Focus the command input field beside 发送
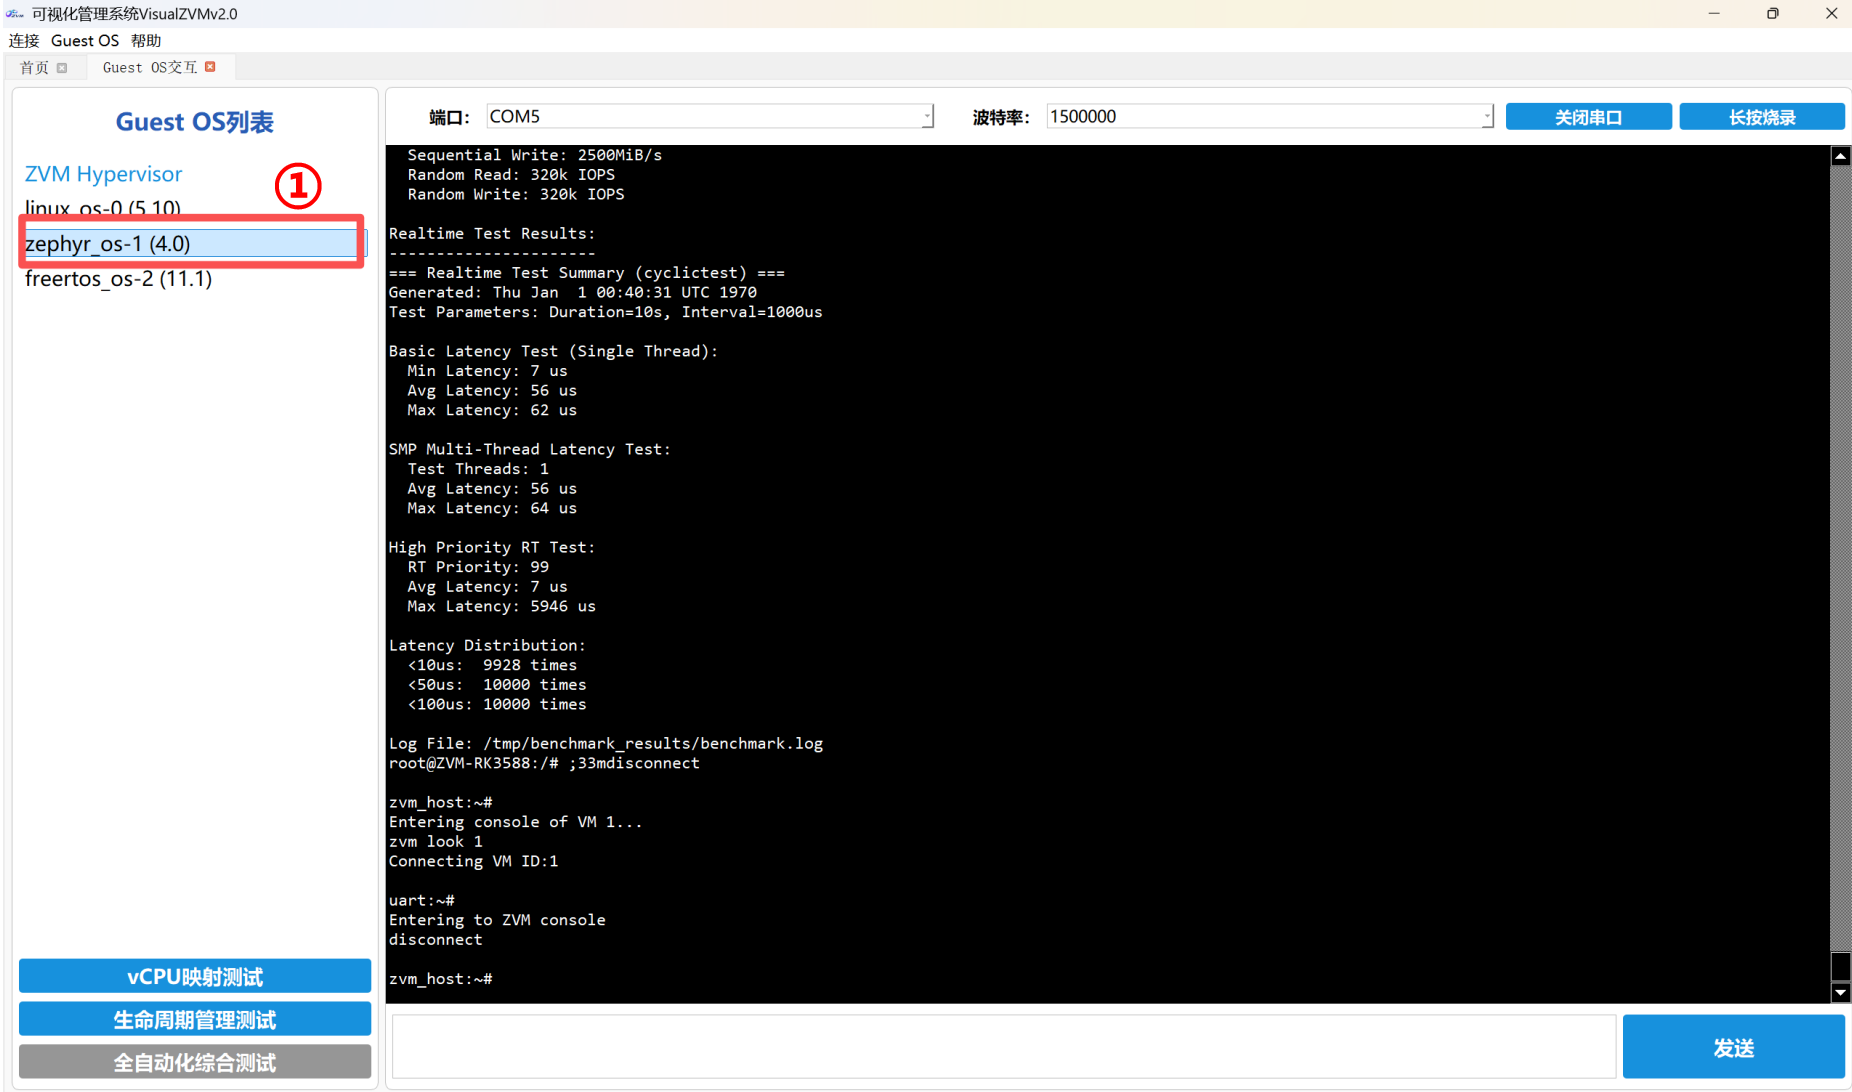The width and height of the screenshot is (1852, 1092). click(1003, 1047)
